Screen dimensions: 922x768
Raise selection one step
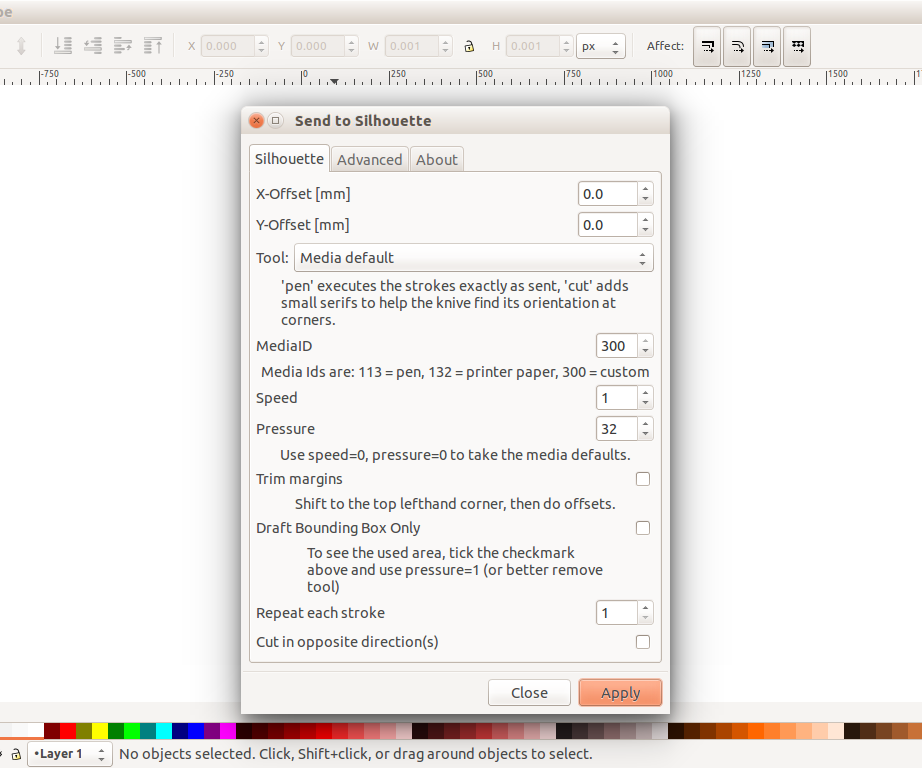(123, 46)
